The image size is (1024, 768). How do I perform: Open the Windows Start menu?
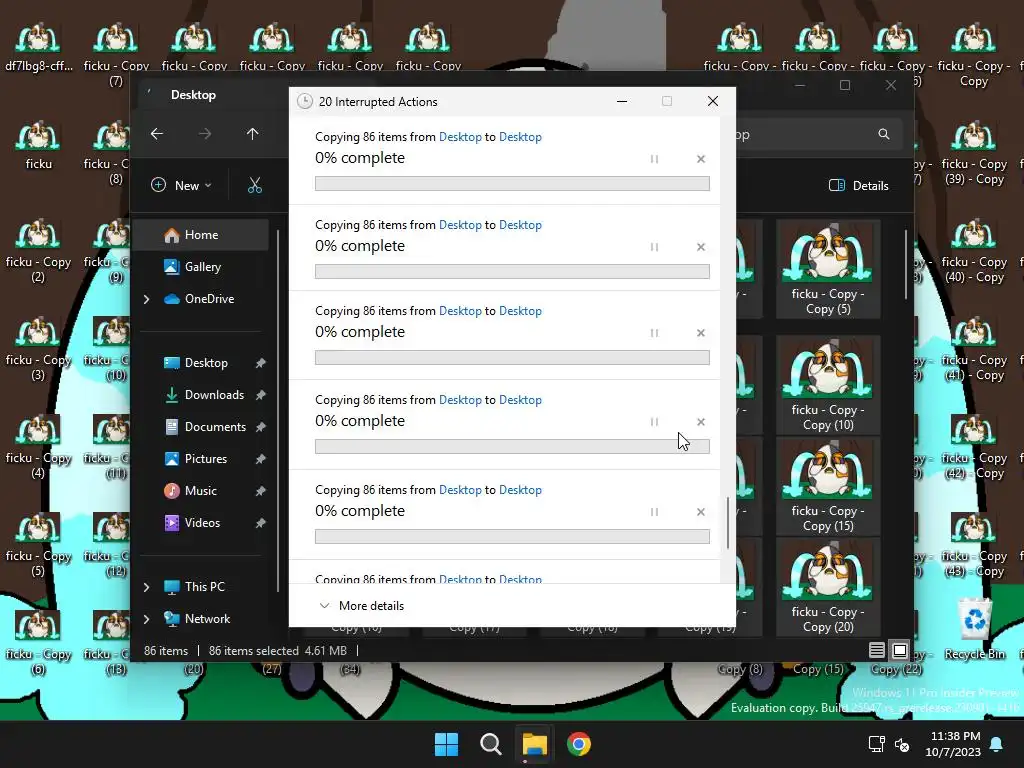point(447,744)
